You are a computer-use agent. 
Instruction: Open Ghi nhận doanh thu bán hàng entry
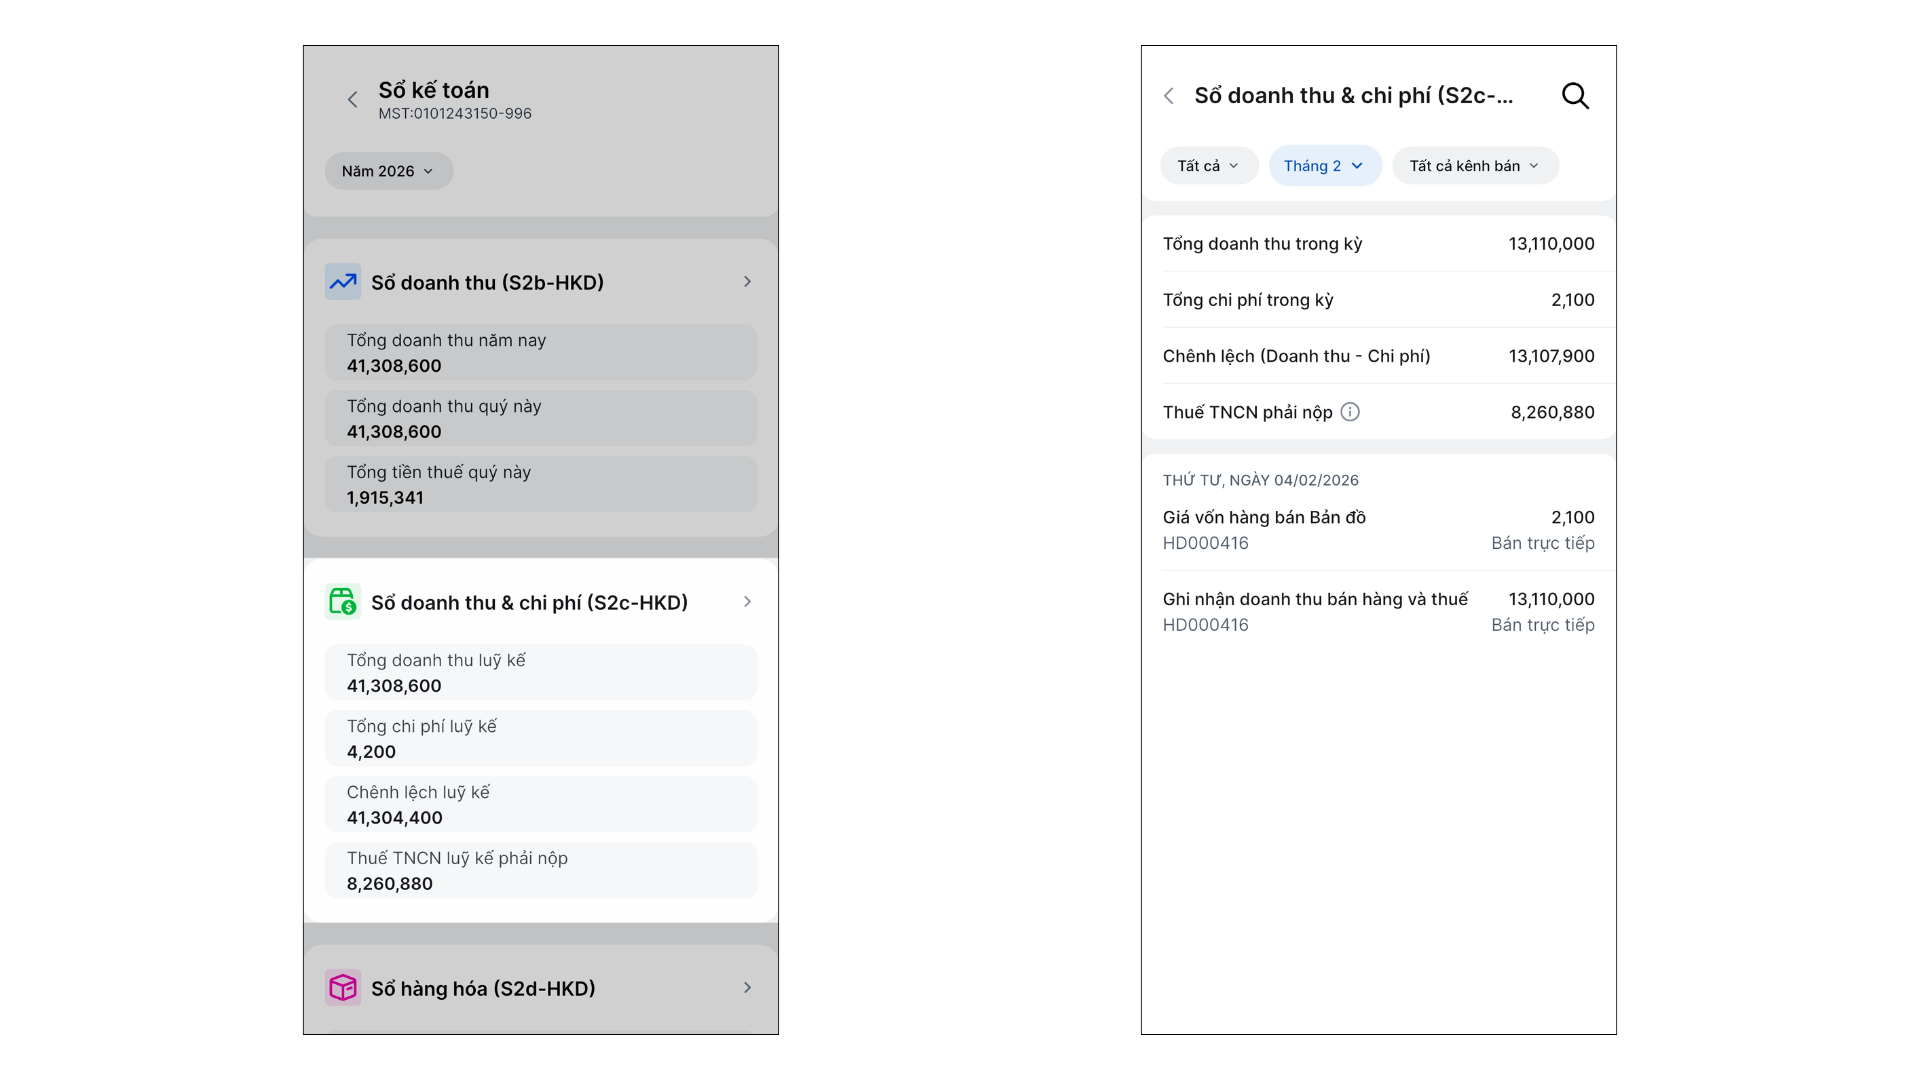[1378, 612]
